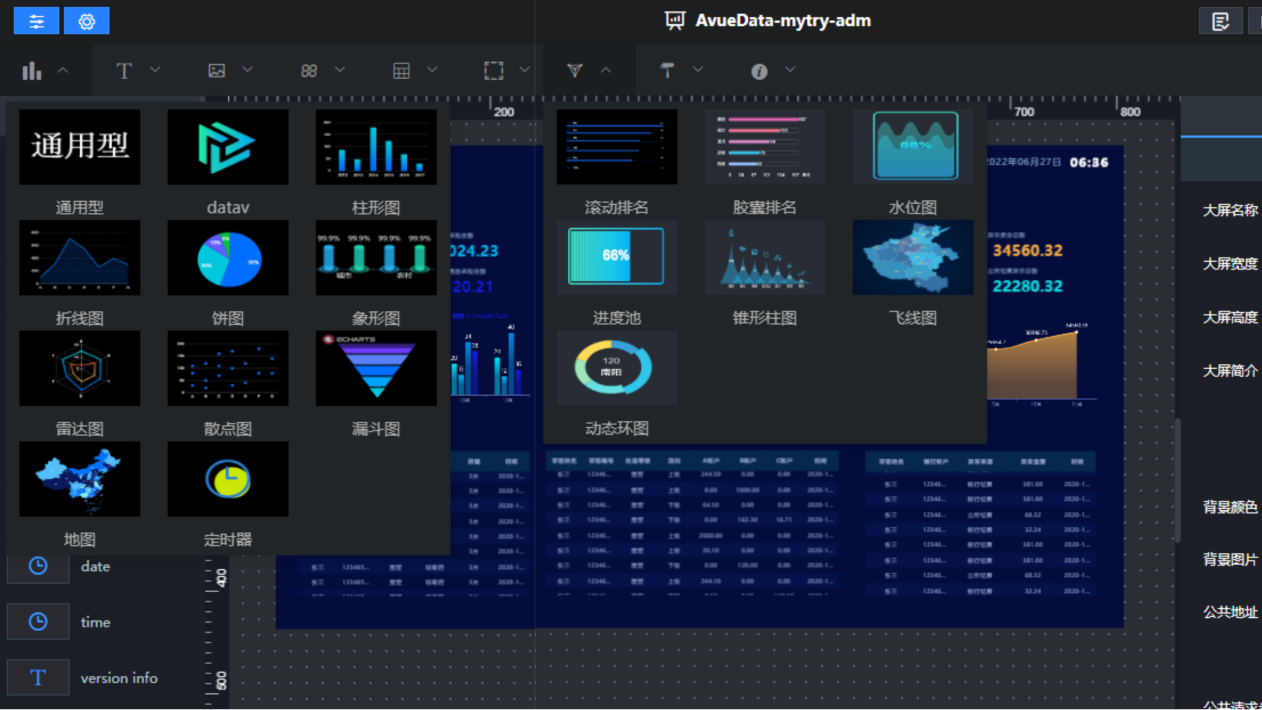
Task: Select the 柱形图 bar chart component
Action: (376, 148)
